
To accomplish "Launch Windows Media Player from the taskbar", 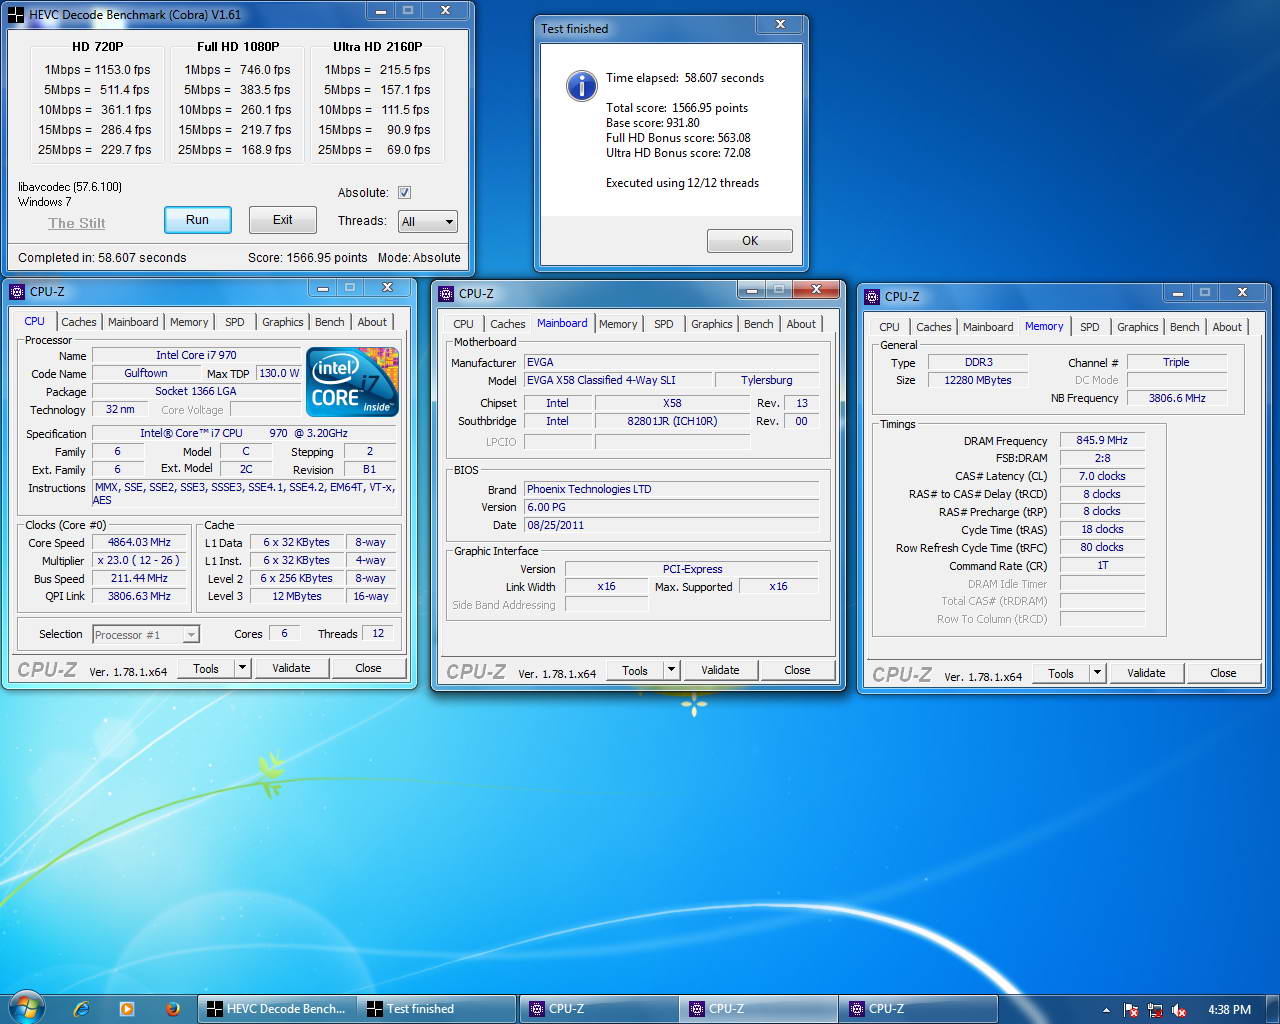I will pos(127,1009).
